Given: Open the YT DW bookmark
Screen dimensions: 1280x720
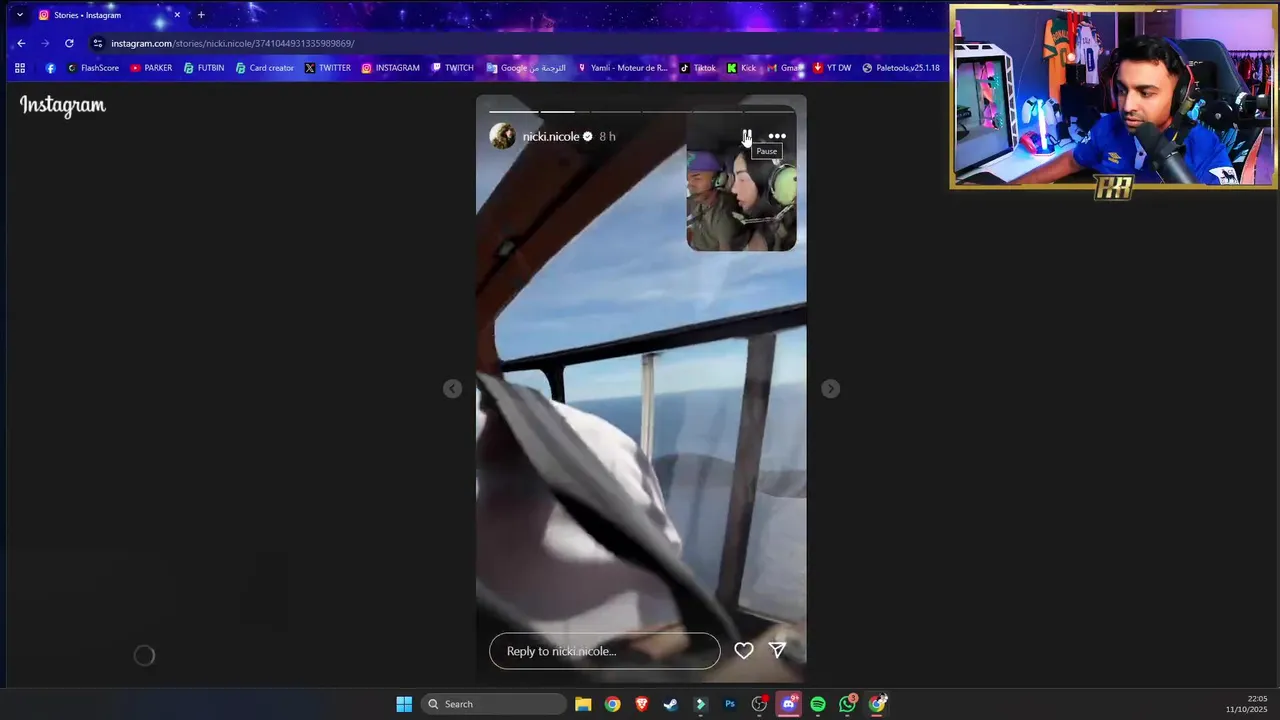Looking at the screenshot, I should 832,68.
